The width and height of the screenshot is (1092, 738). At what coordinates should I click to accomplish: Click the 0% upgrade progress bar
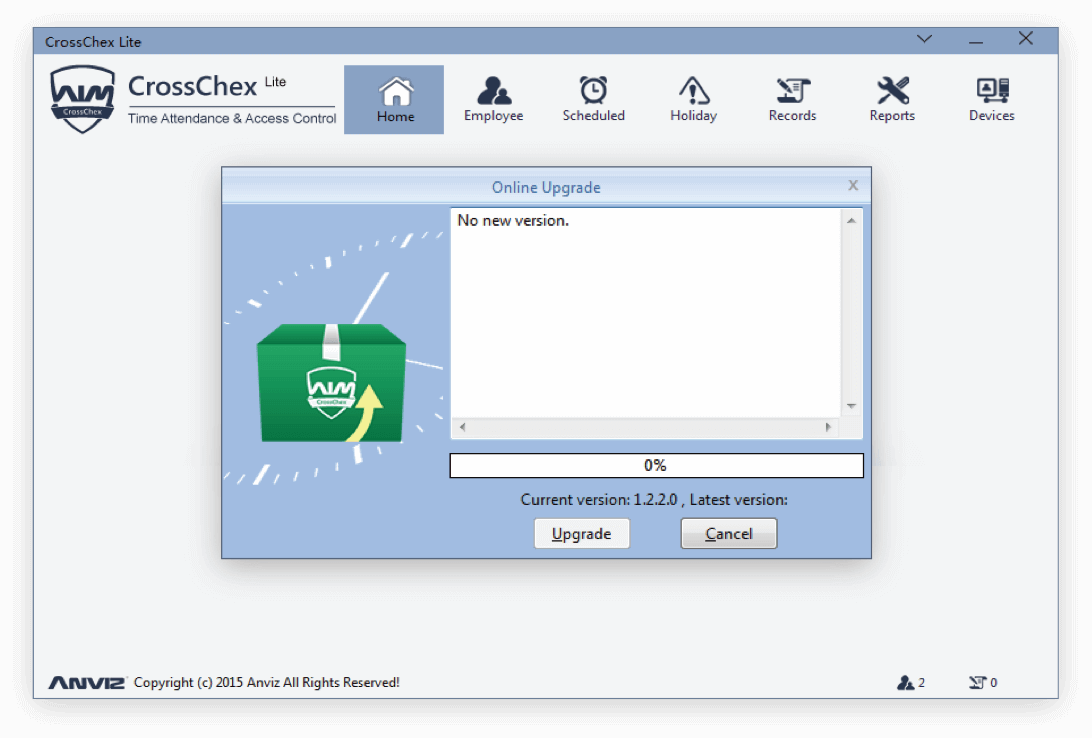click(x=656, y=465)
